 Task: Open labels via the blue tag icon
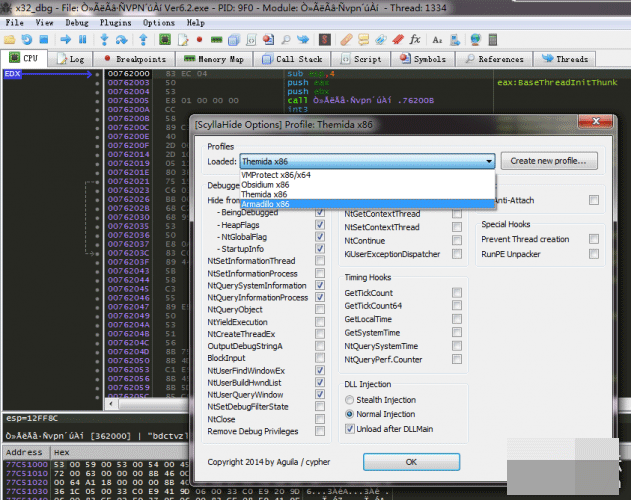point(381,39)
